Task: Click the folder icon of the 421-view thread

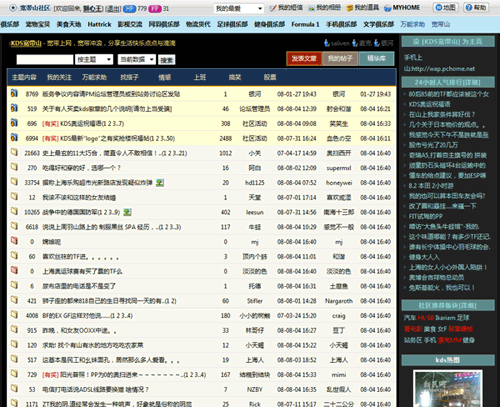Action: point(14,300)
